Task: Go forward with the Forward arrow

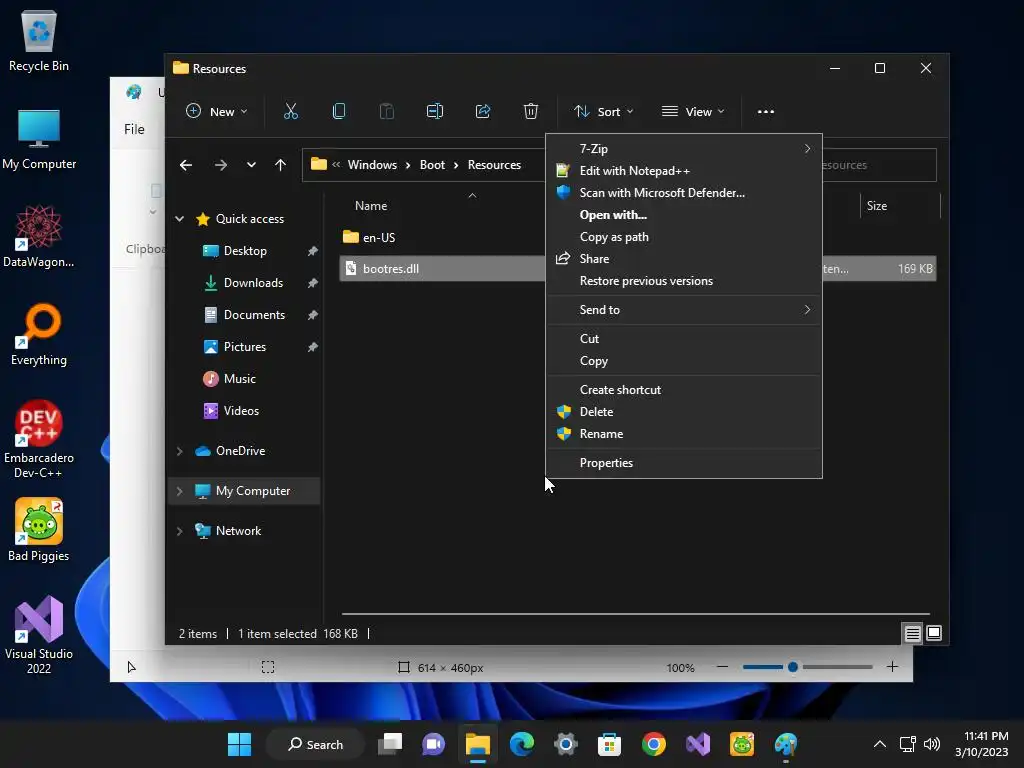Action: click(x=221, y=165)
